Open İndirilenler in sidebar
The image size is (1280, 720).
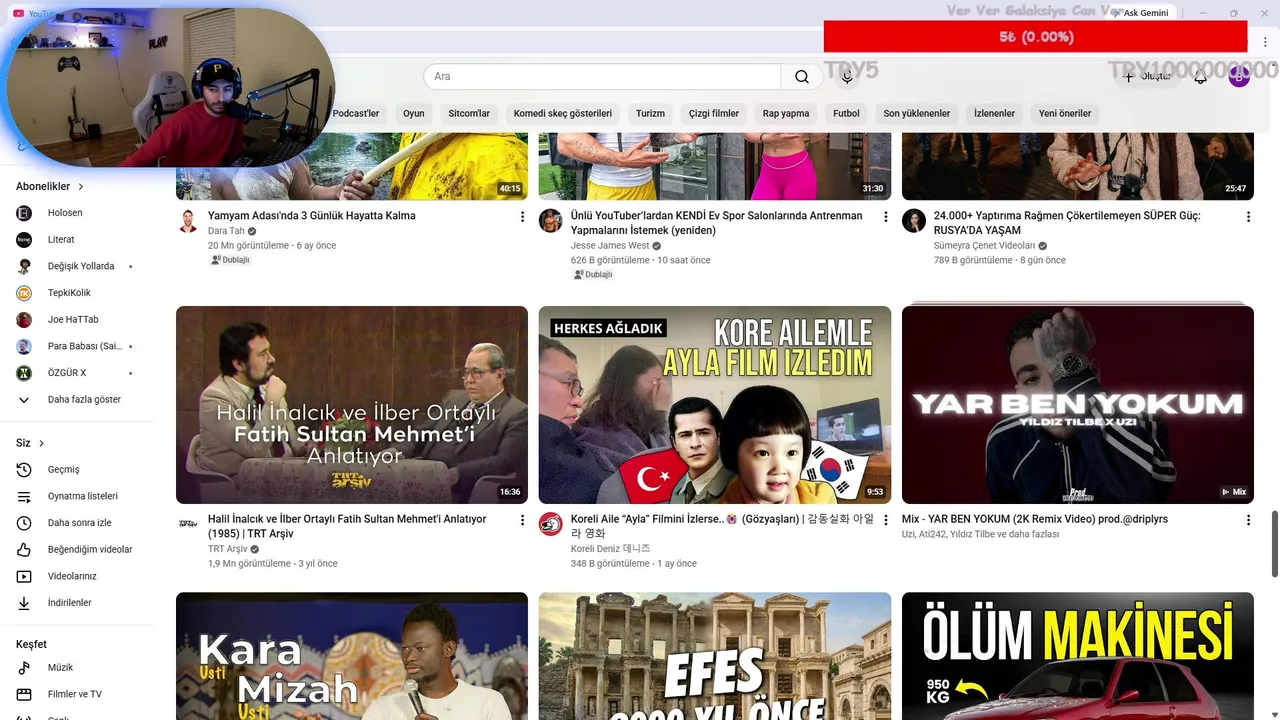(x=76, y=603)
